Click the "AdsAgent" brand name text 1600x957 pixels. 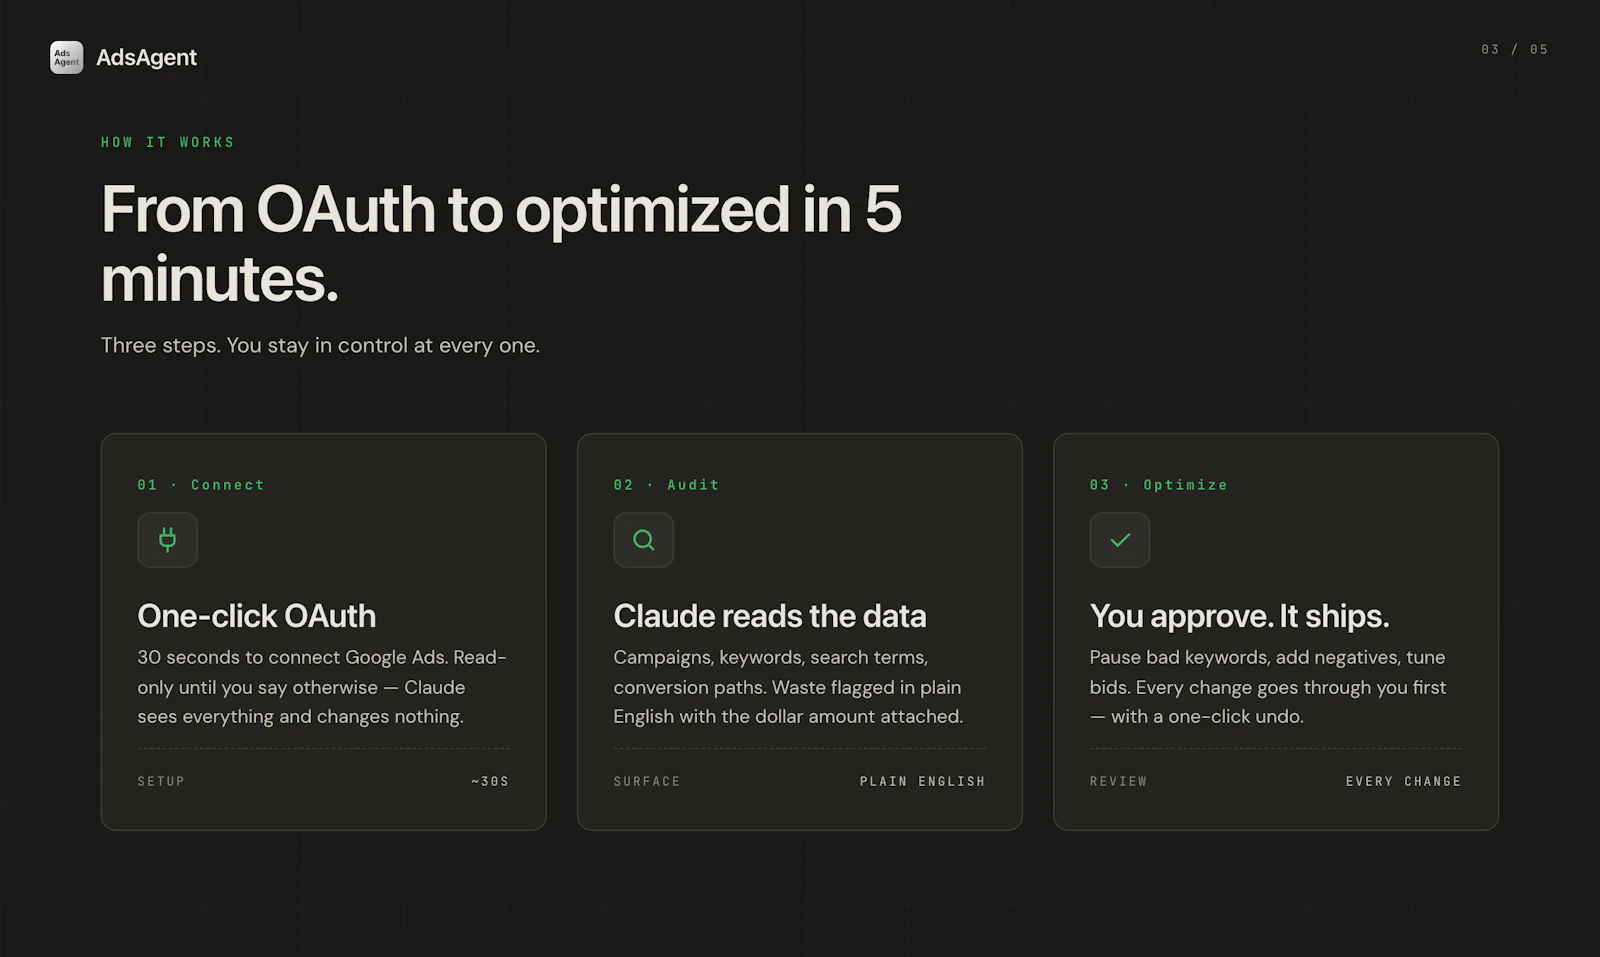pyautogui.click(x=146, y=57)
